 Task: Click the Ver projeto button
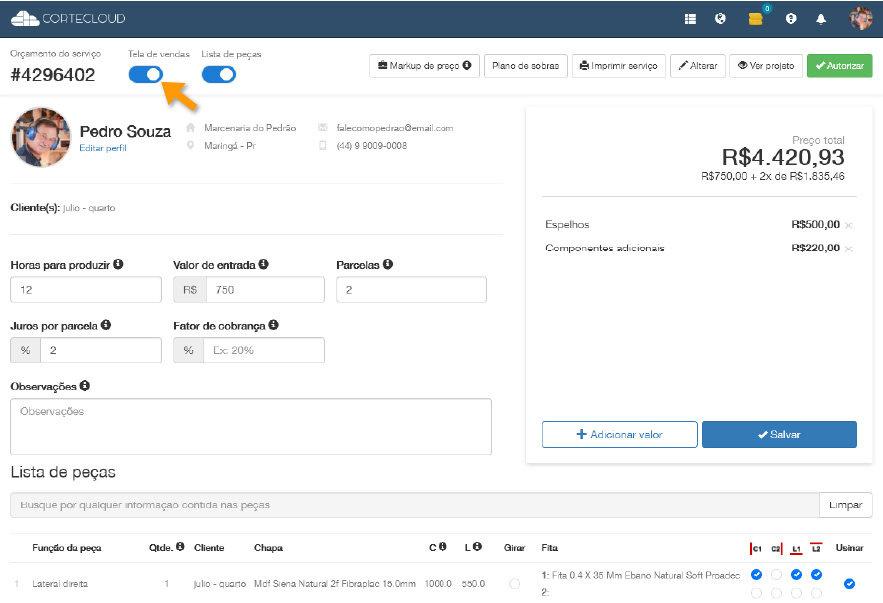pos(766,66)
